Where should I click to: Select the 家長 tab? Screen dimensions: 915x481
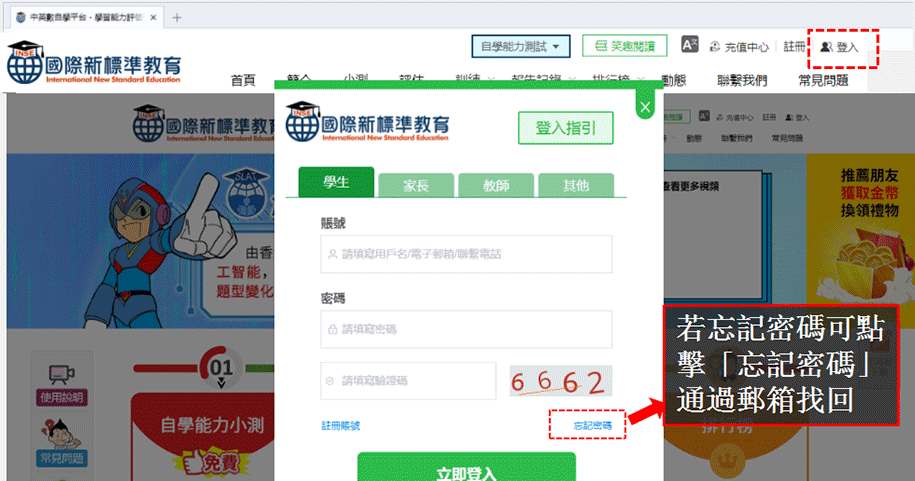click(416, 186)
